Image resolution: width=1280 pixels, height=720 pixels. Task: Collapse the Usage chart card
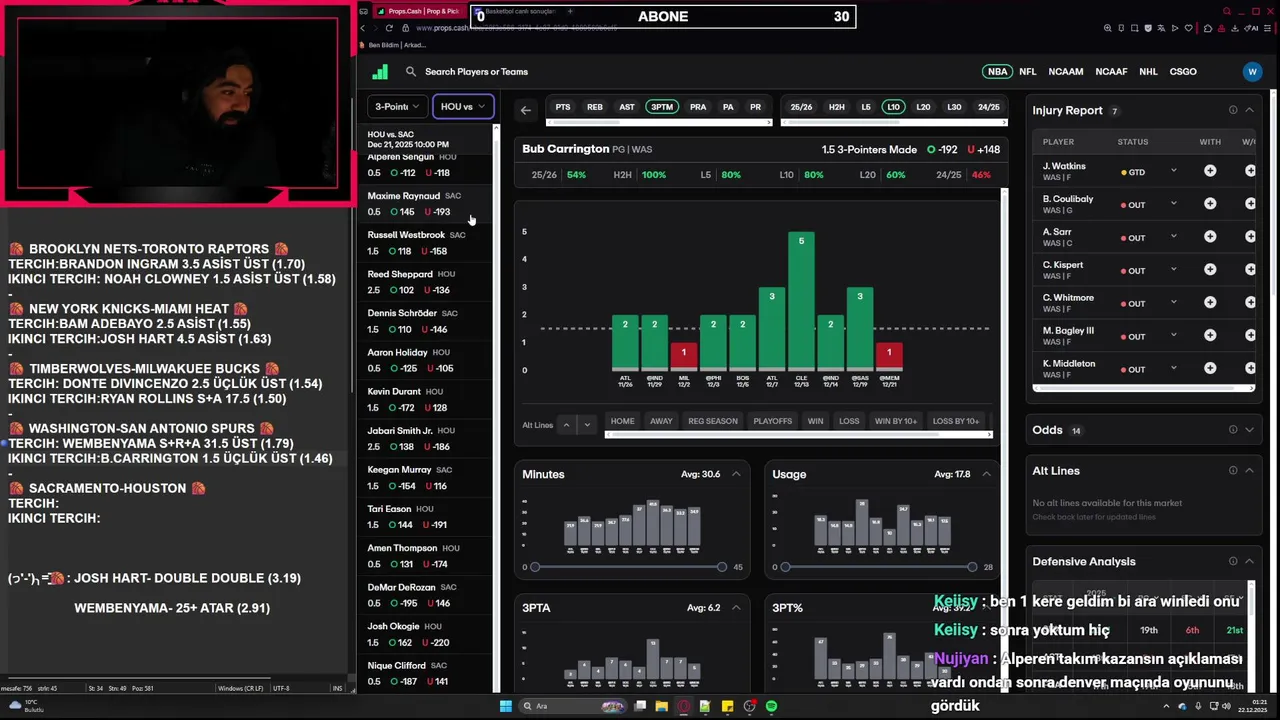pos(986,474)
